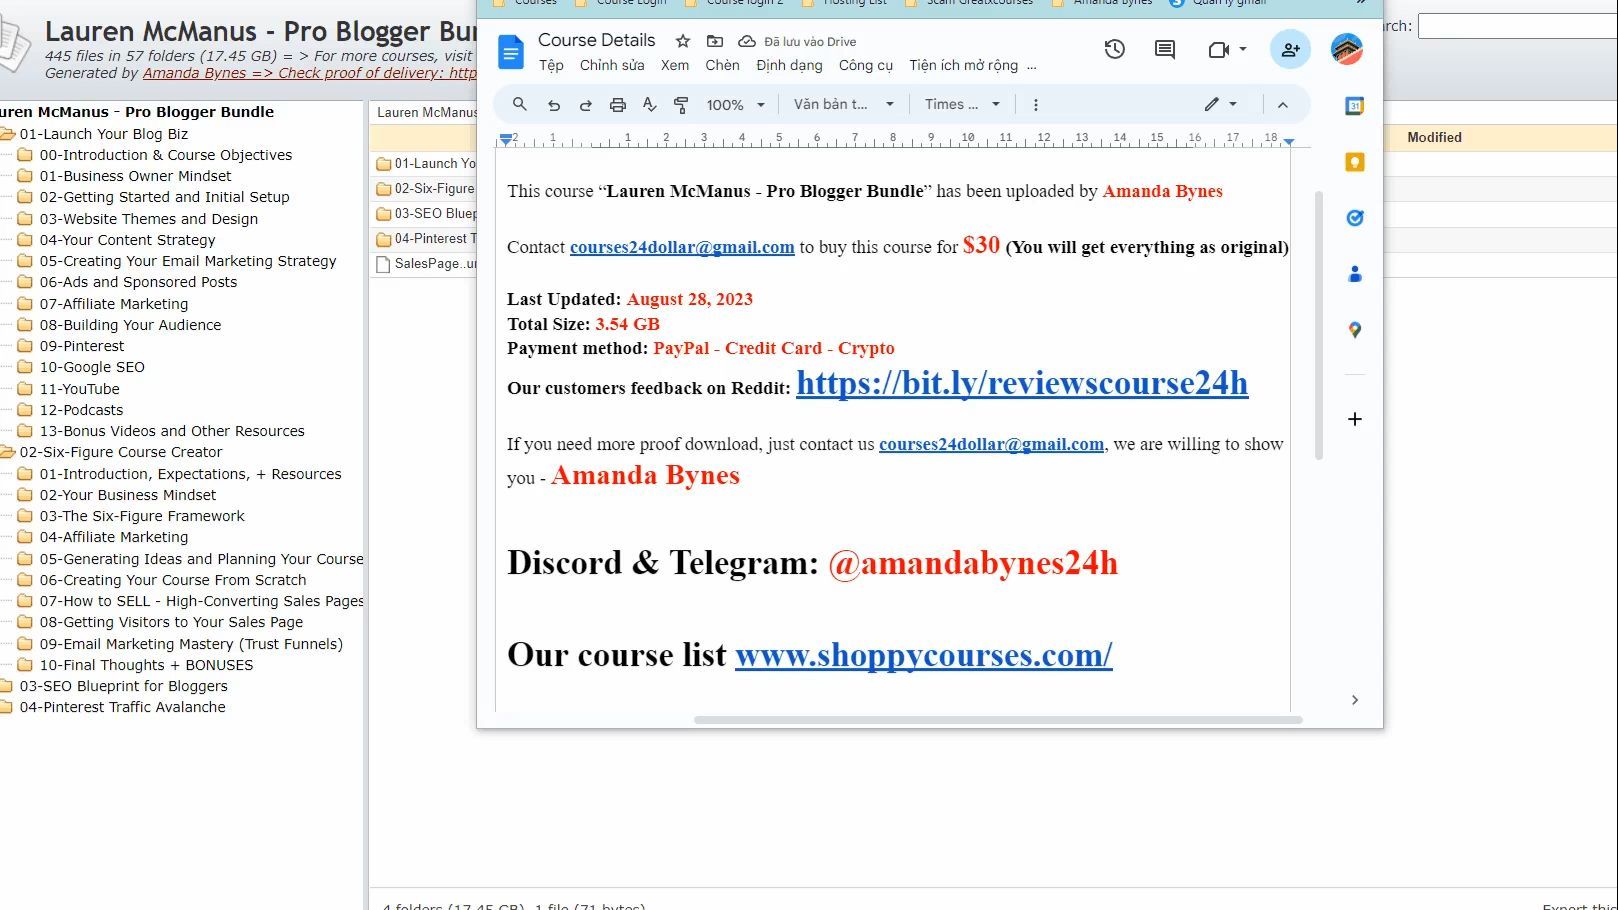Open the www.shoppycourses.com link
The image size is (1618, 910).
(924, 655)
